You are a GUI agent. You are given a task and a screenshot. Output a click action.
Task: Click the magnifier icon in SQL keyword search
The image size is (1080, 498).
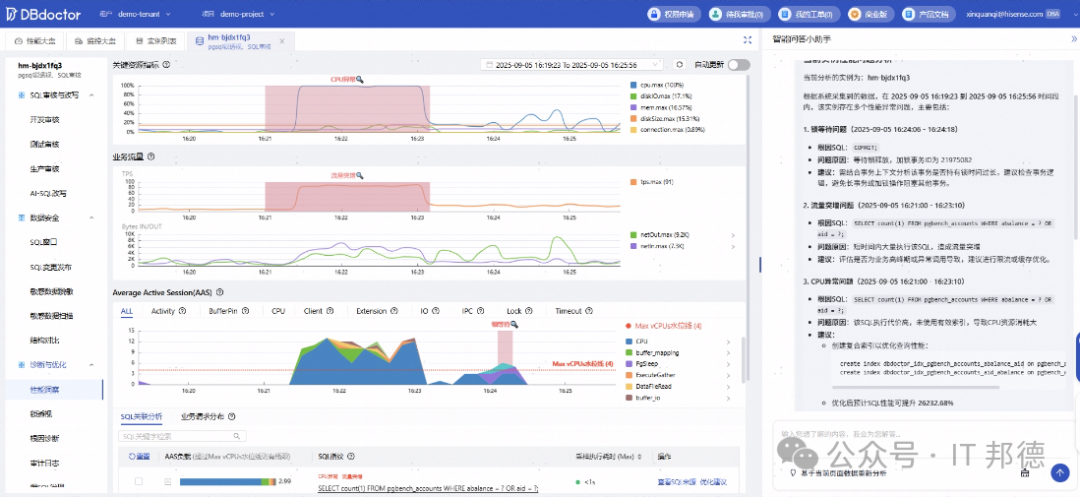pyautogui.click(x=236, y=436)
